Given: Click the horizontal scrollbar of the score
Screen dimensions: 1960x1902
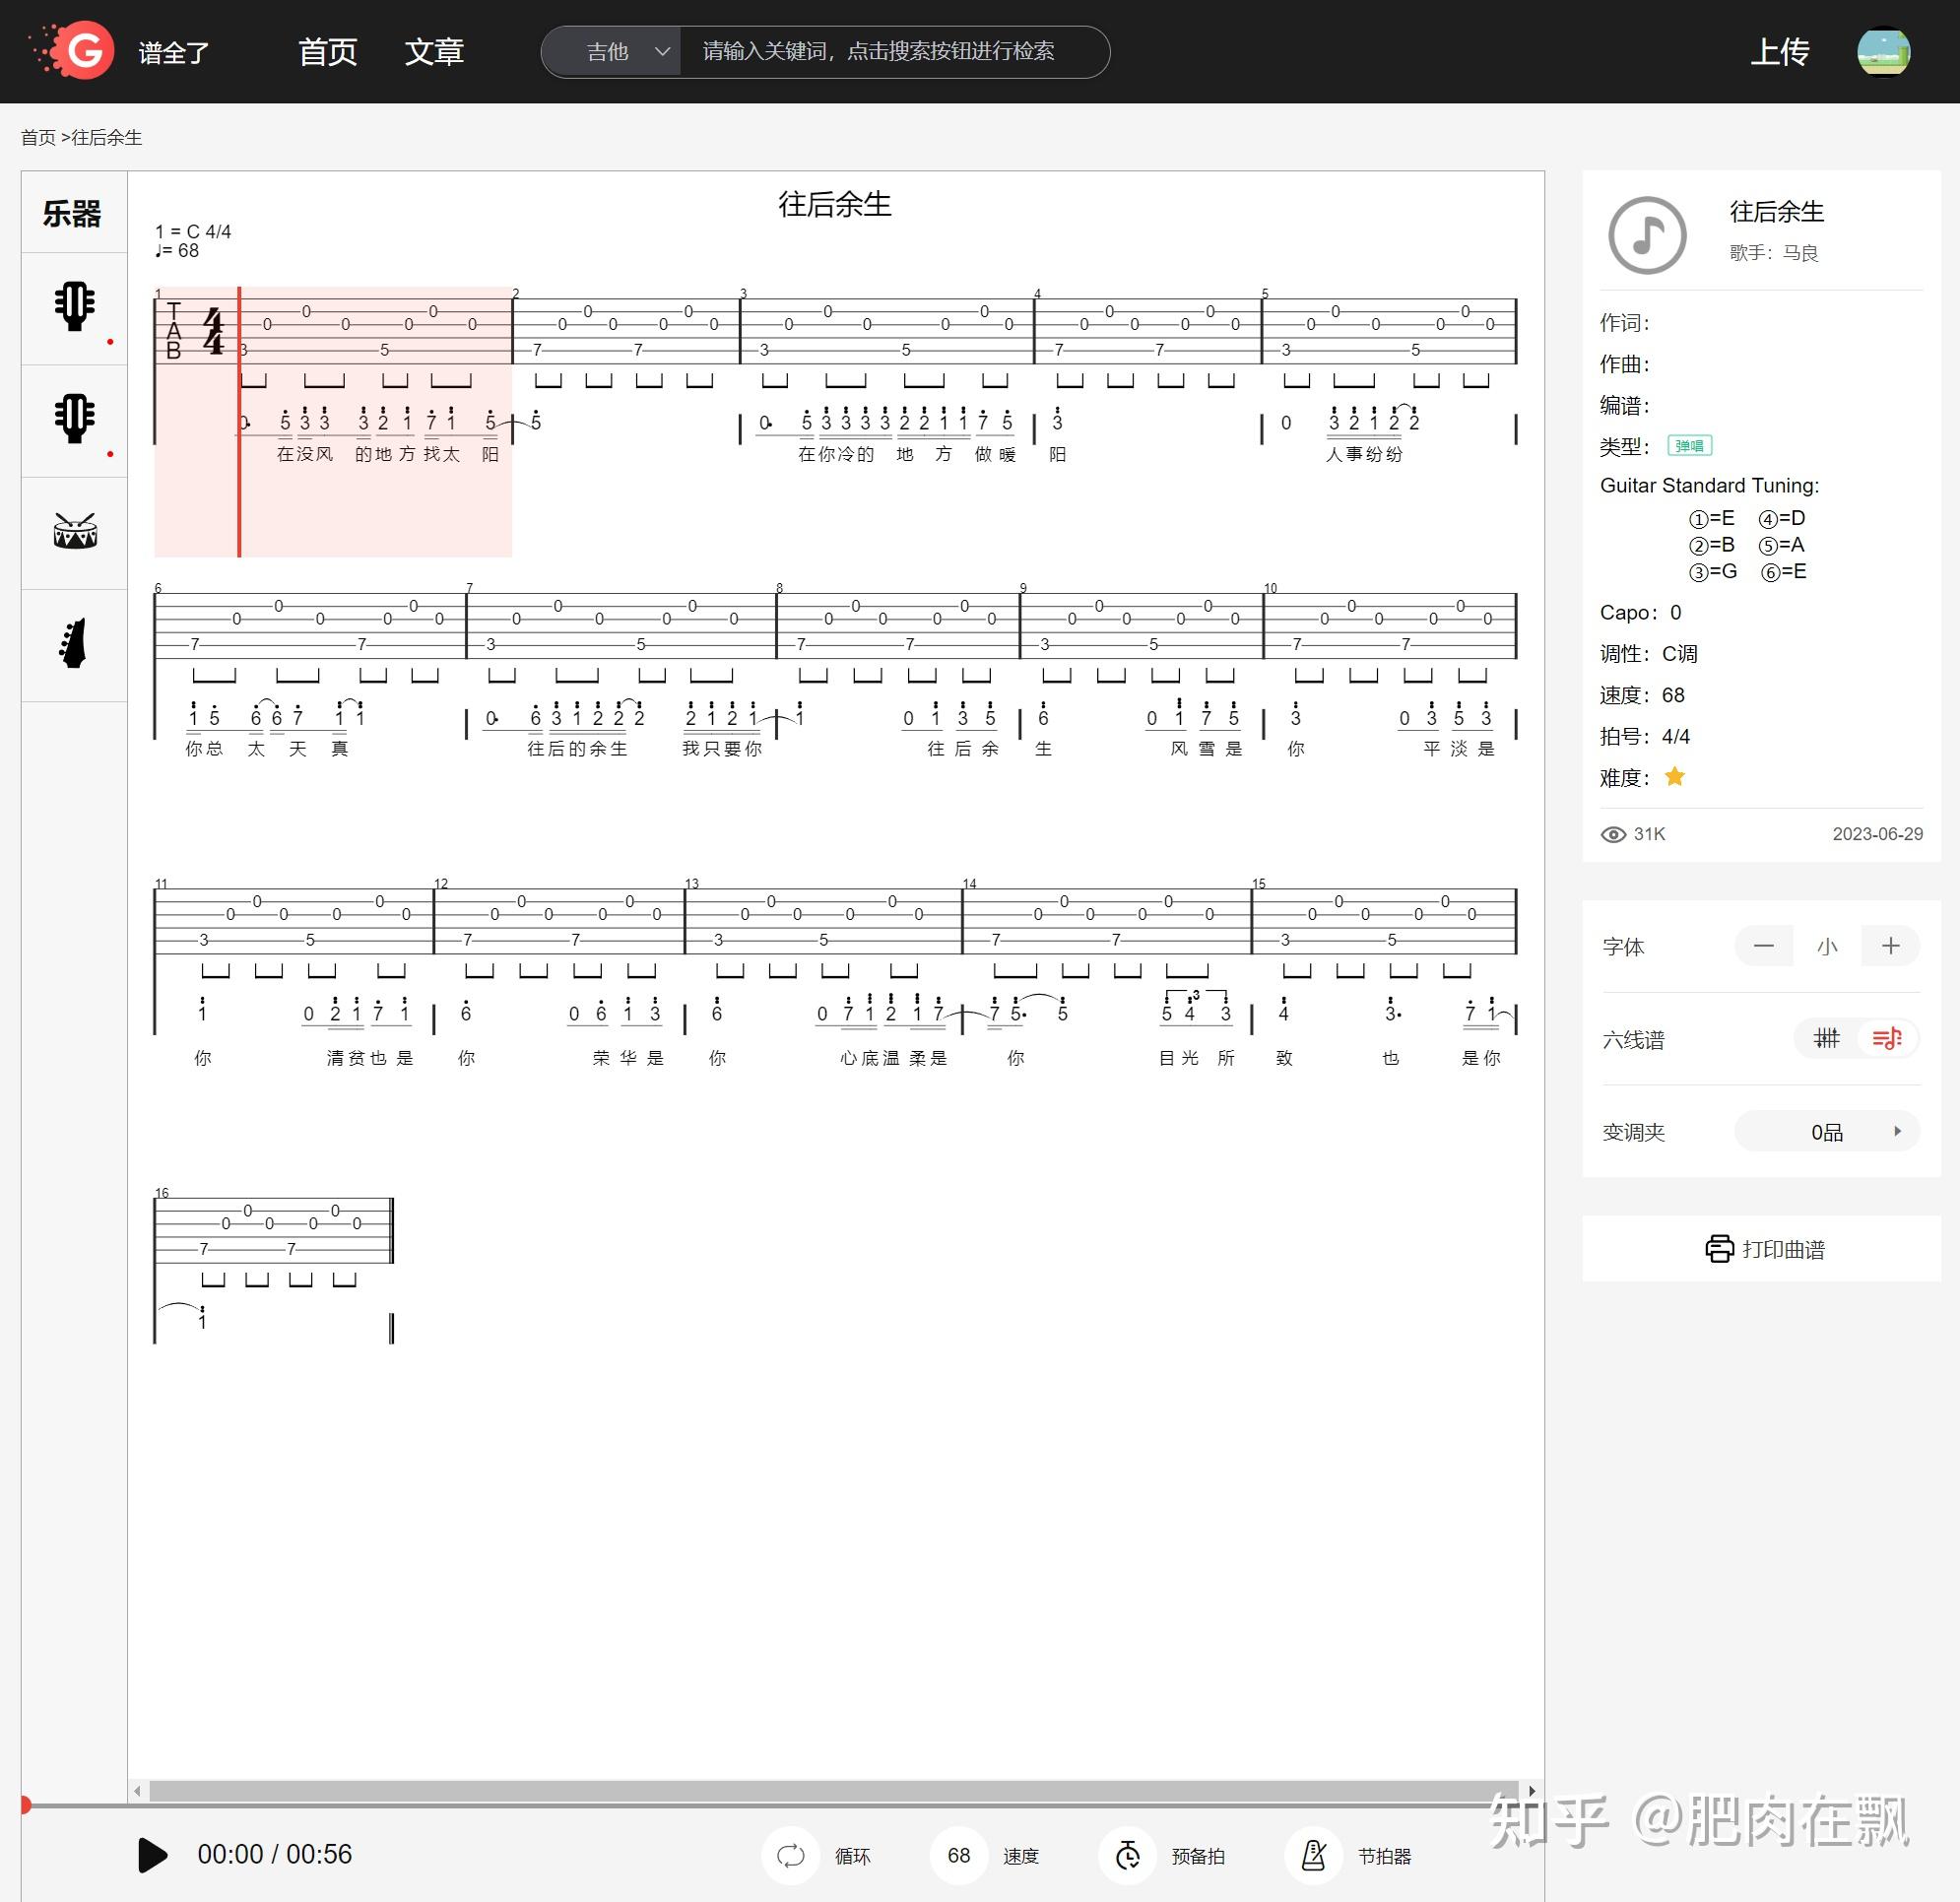Looking at the screenshot, I should (833, 1790).
